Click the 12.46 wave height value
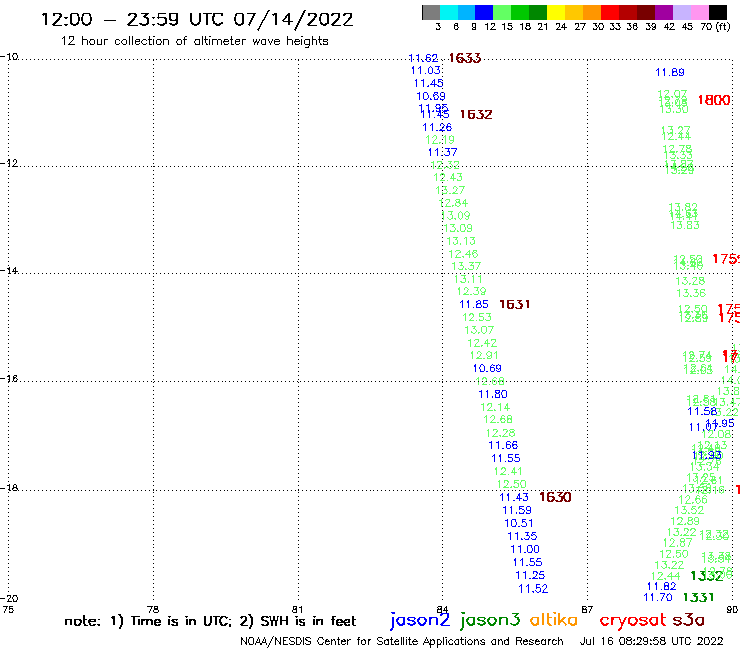This screenshot has height=650, width=740. click(463, 254)
